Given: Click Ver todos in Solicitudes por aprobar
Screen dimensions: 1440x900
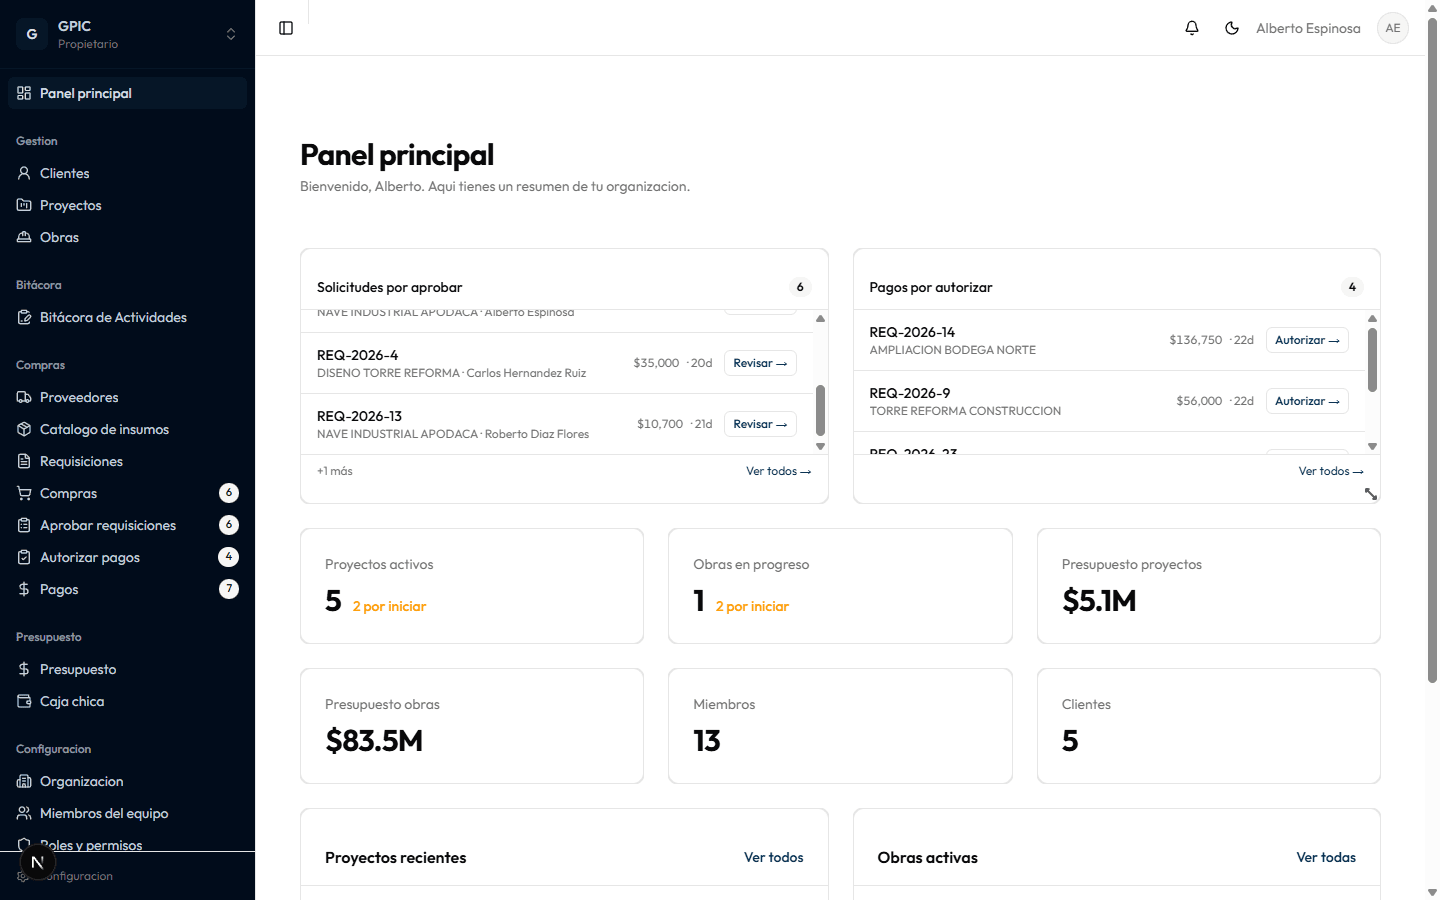Looking at the screenshot, I should (778, 471).
